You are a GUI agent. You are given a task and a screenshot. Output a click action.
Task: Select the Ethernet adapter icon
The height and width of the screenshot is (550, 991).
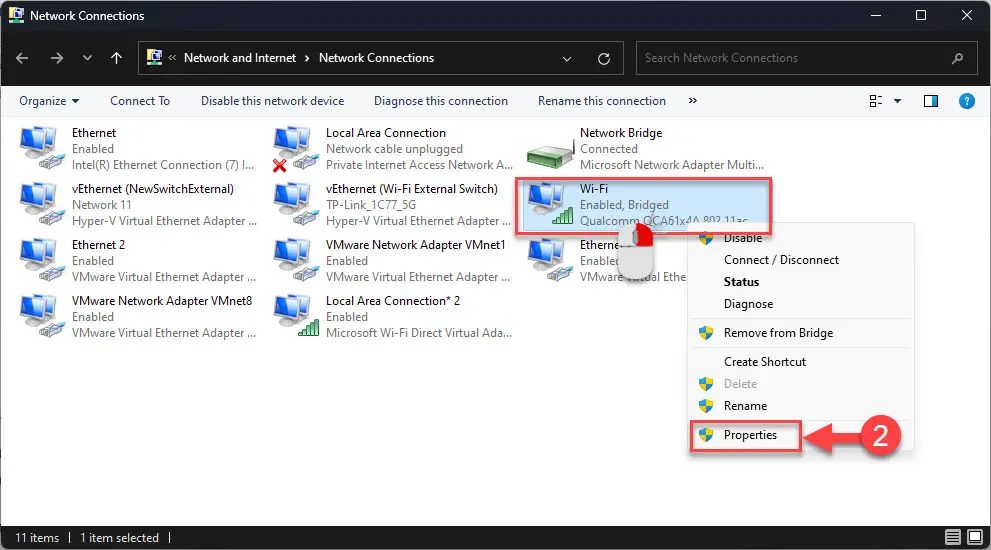tap(40, 149)
